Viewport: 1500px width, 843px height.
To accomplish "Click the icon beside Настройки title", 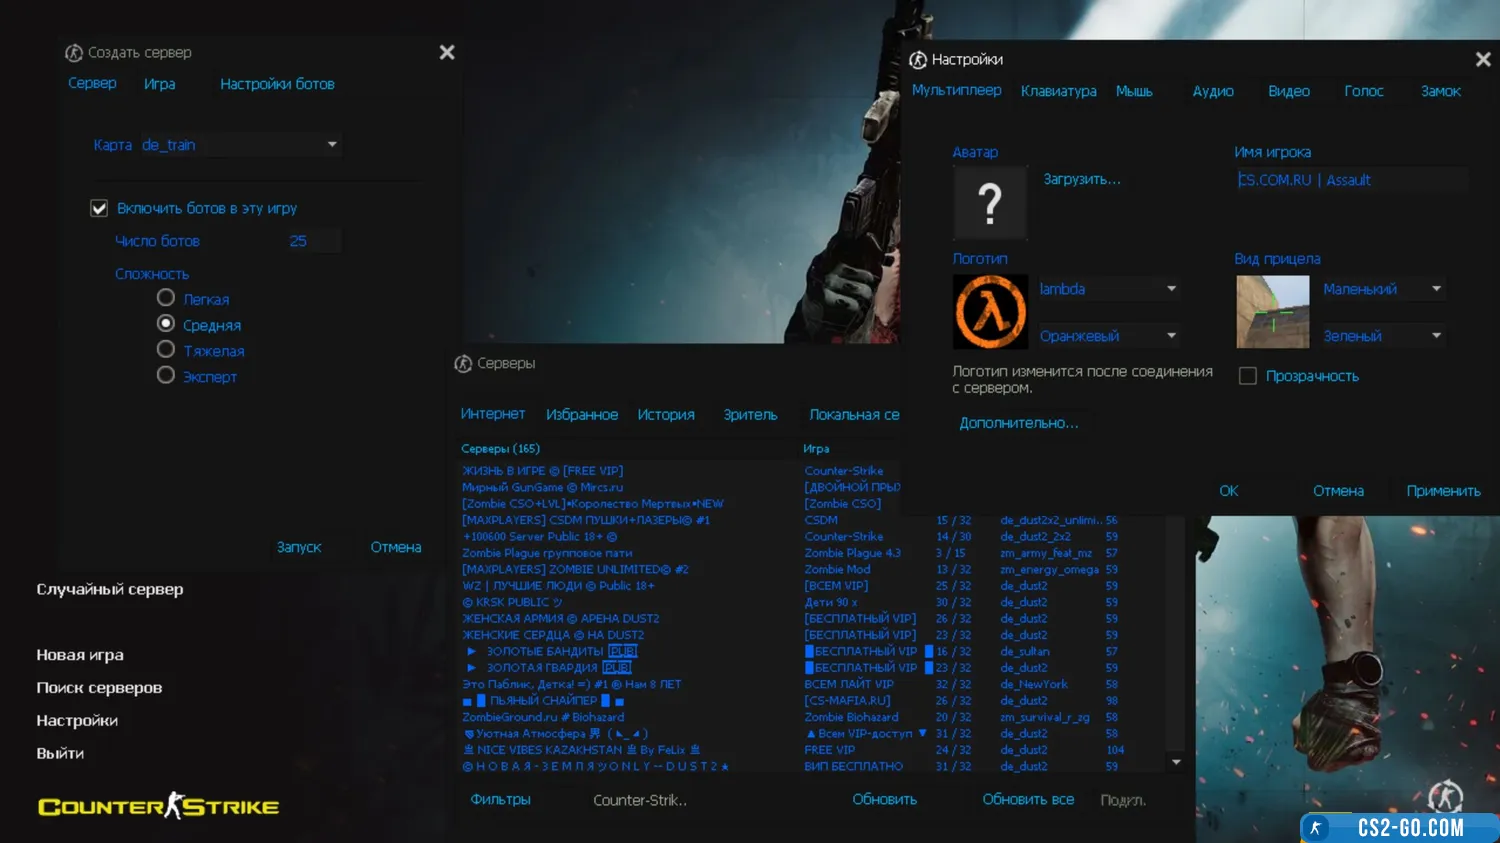I will [918, 60].
